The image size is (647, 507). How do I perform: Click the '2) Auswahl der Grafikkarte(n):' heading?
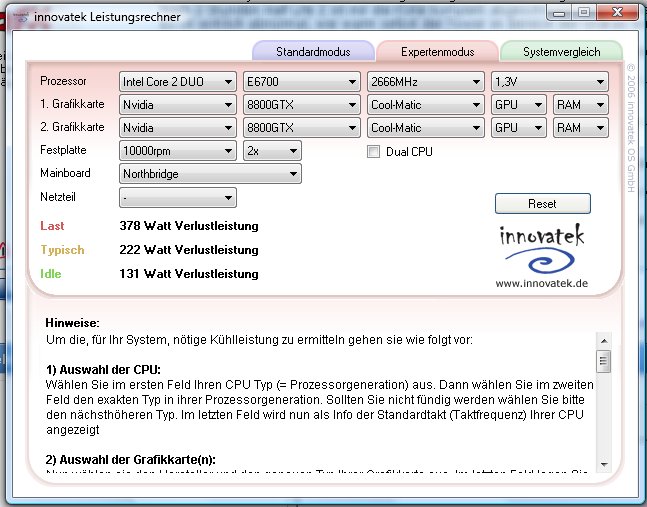[131, 460]
